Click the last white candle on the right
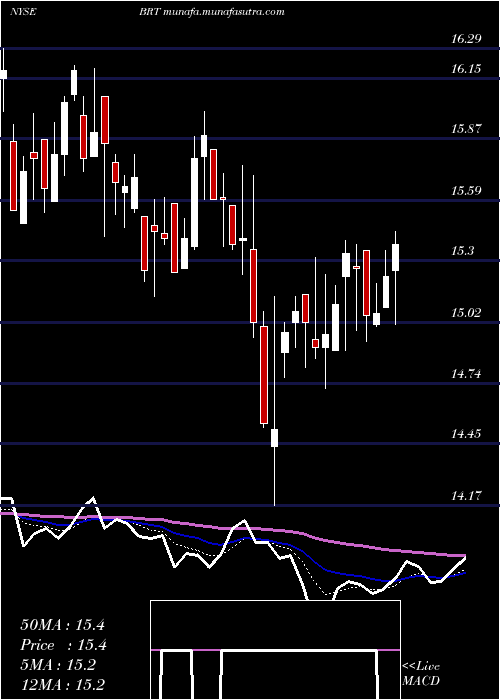Image resolution: width=500 pixels, height=700 pixels. [x=396, y=257]
